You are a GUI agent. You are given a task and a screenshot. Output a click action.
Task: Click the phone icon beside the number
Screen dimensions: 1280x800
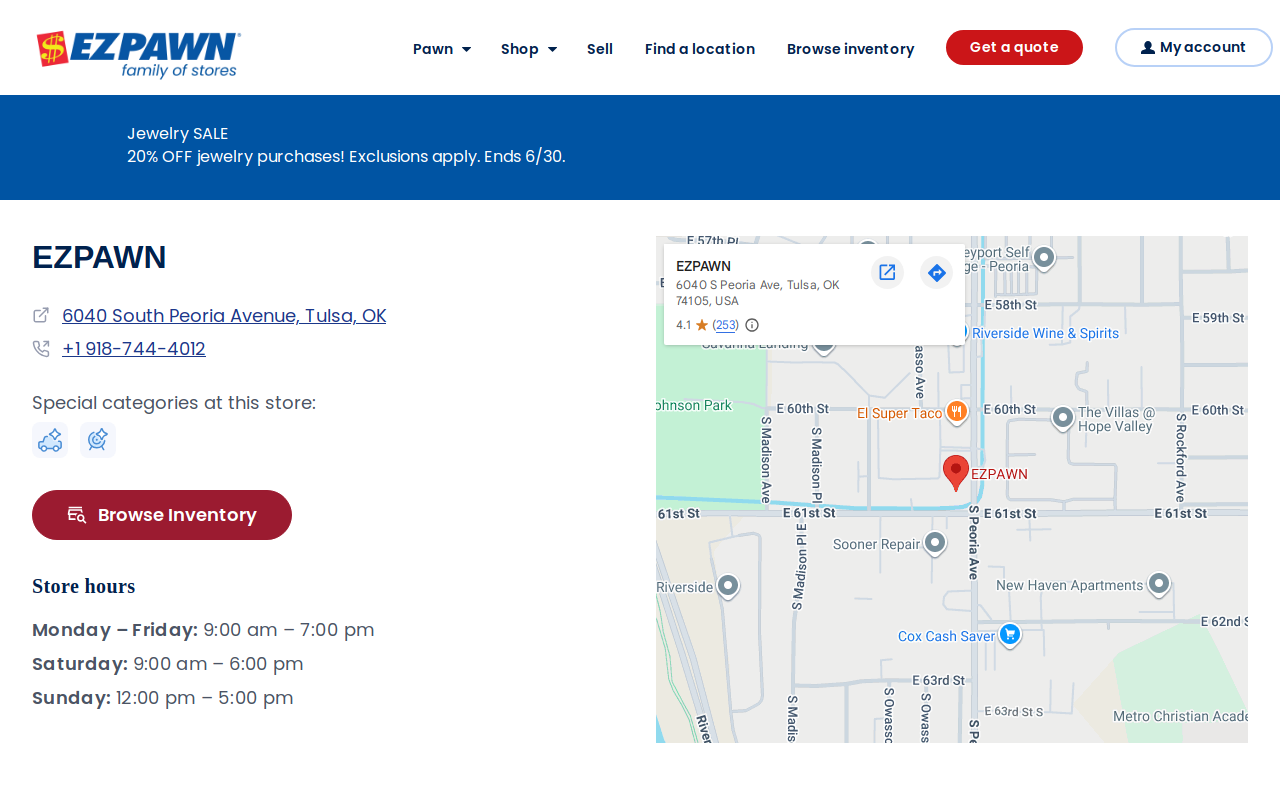pyautogui.click(x=41, y=348)
